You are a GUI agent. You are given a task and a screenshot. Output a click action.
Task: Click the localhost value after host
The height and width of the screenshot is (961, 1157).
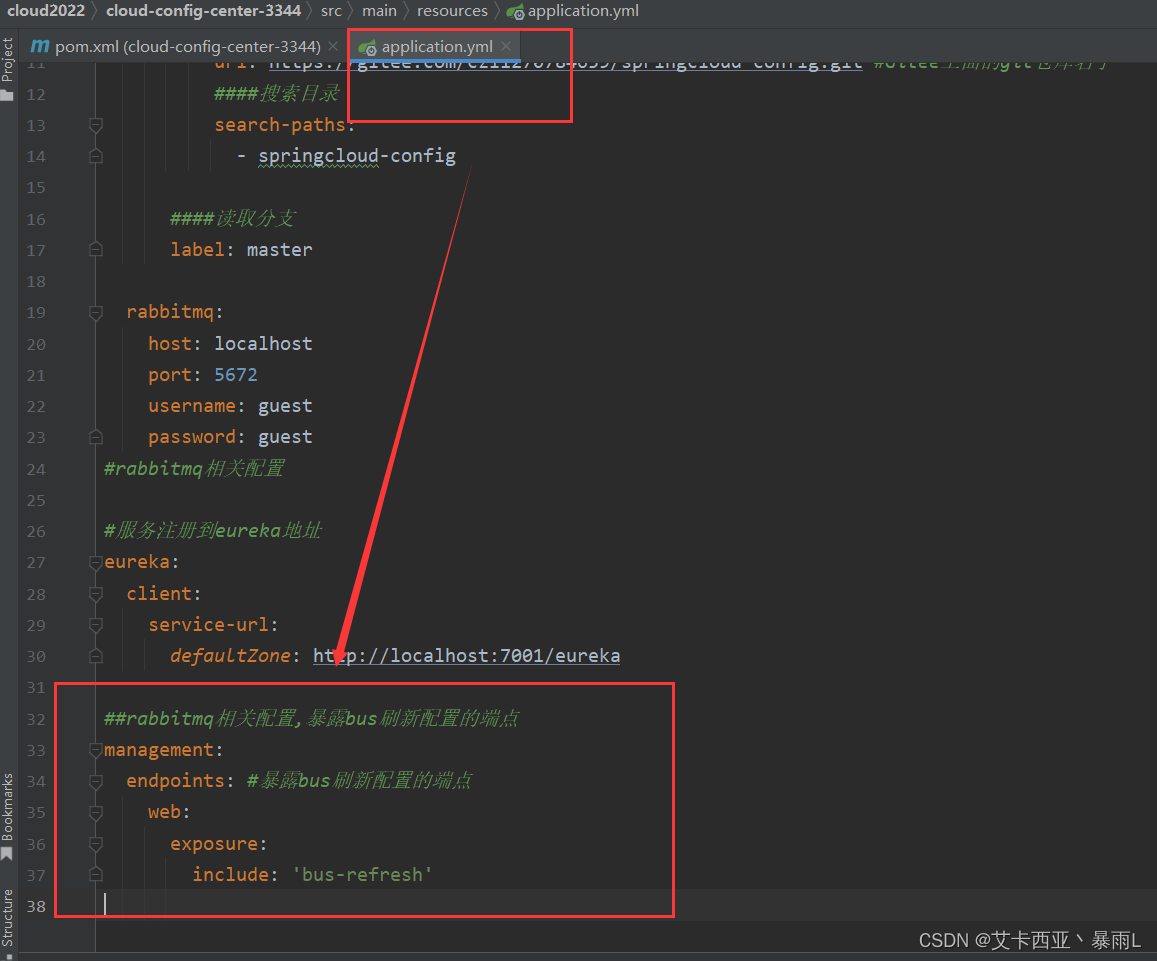pos(263,343)
